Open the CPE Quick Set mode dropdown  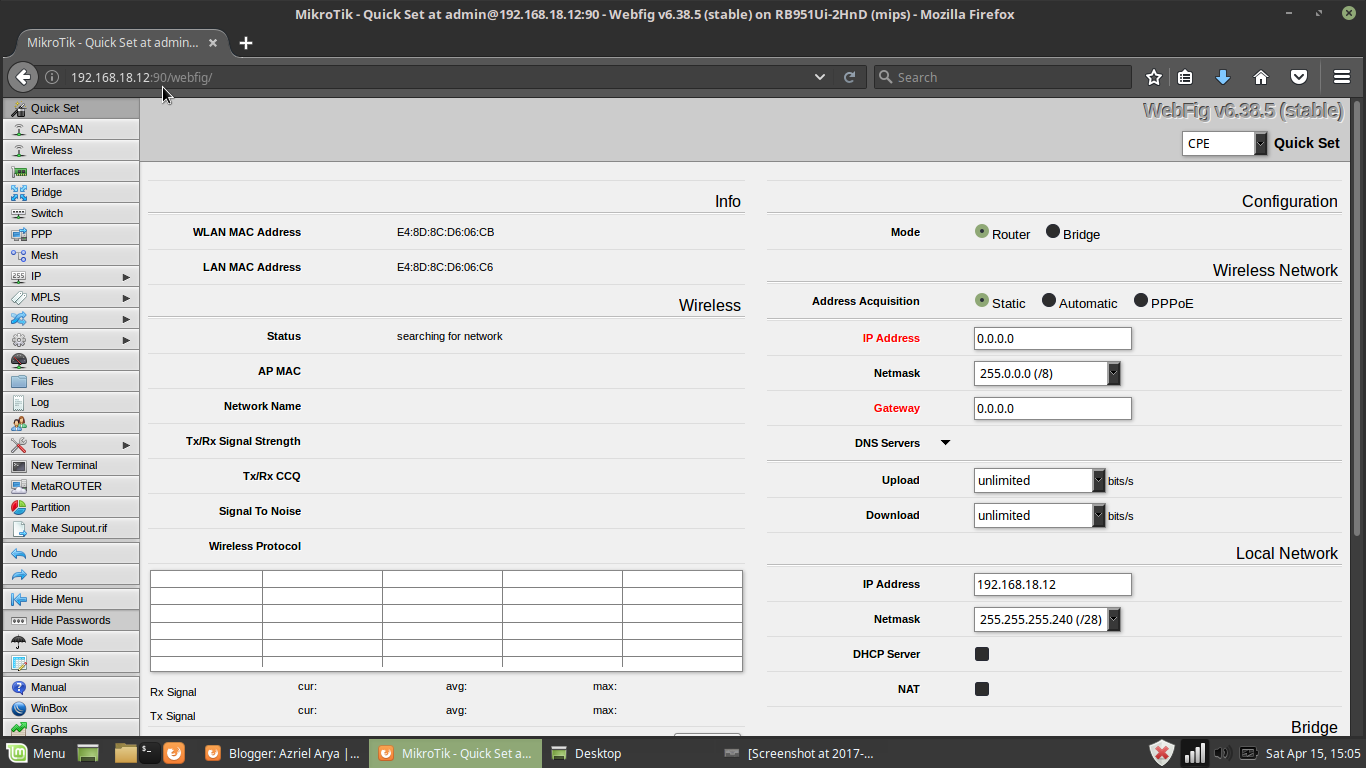click(1224, 143)
